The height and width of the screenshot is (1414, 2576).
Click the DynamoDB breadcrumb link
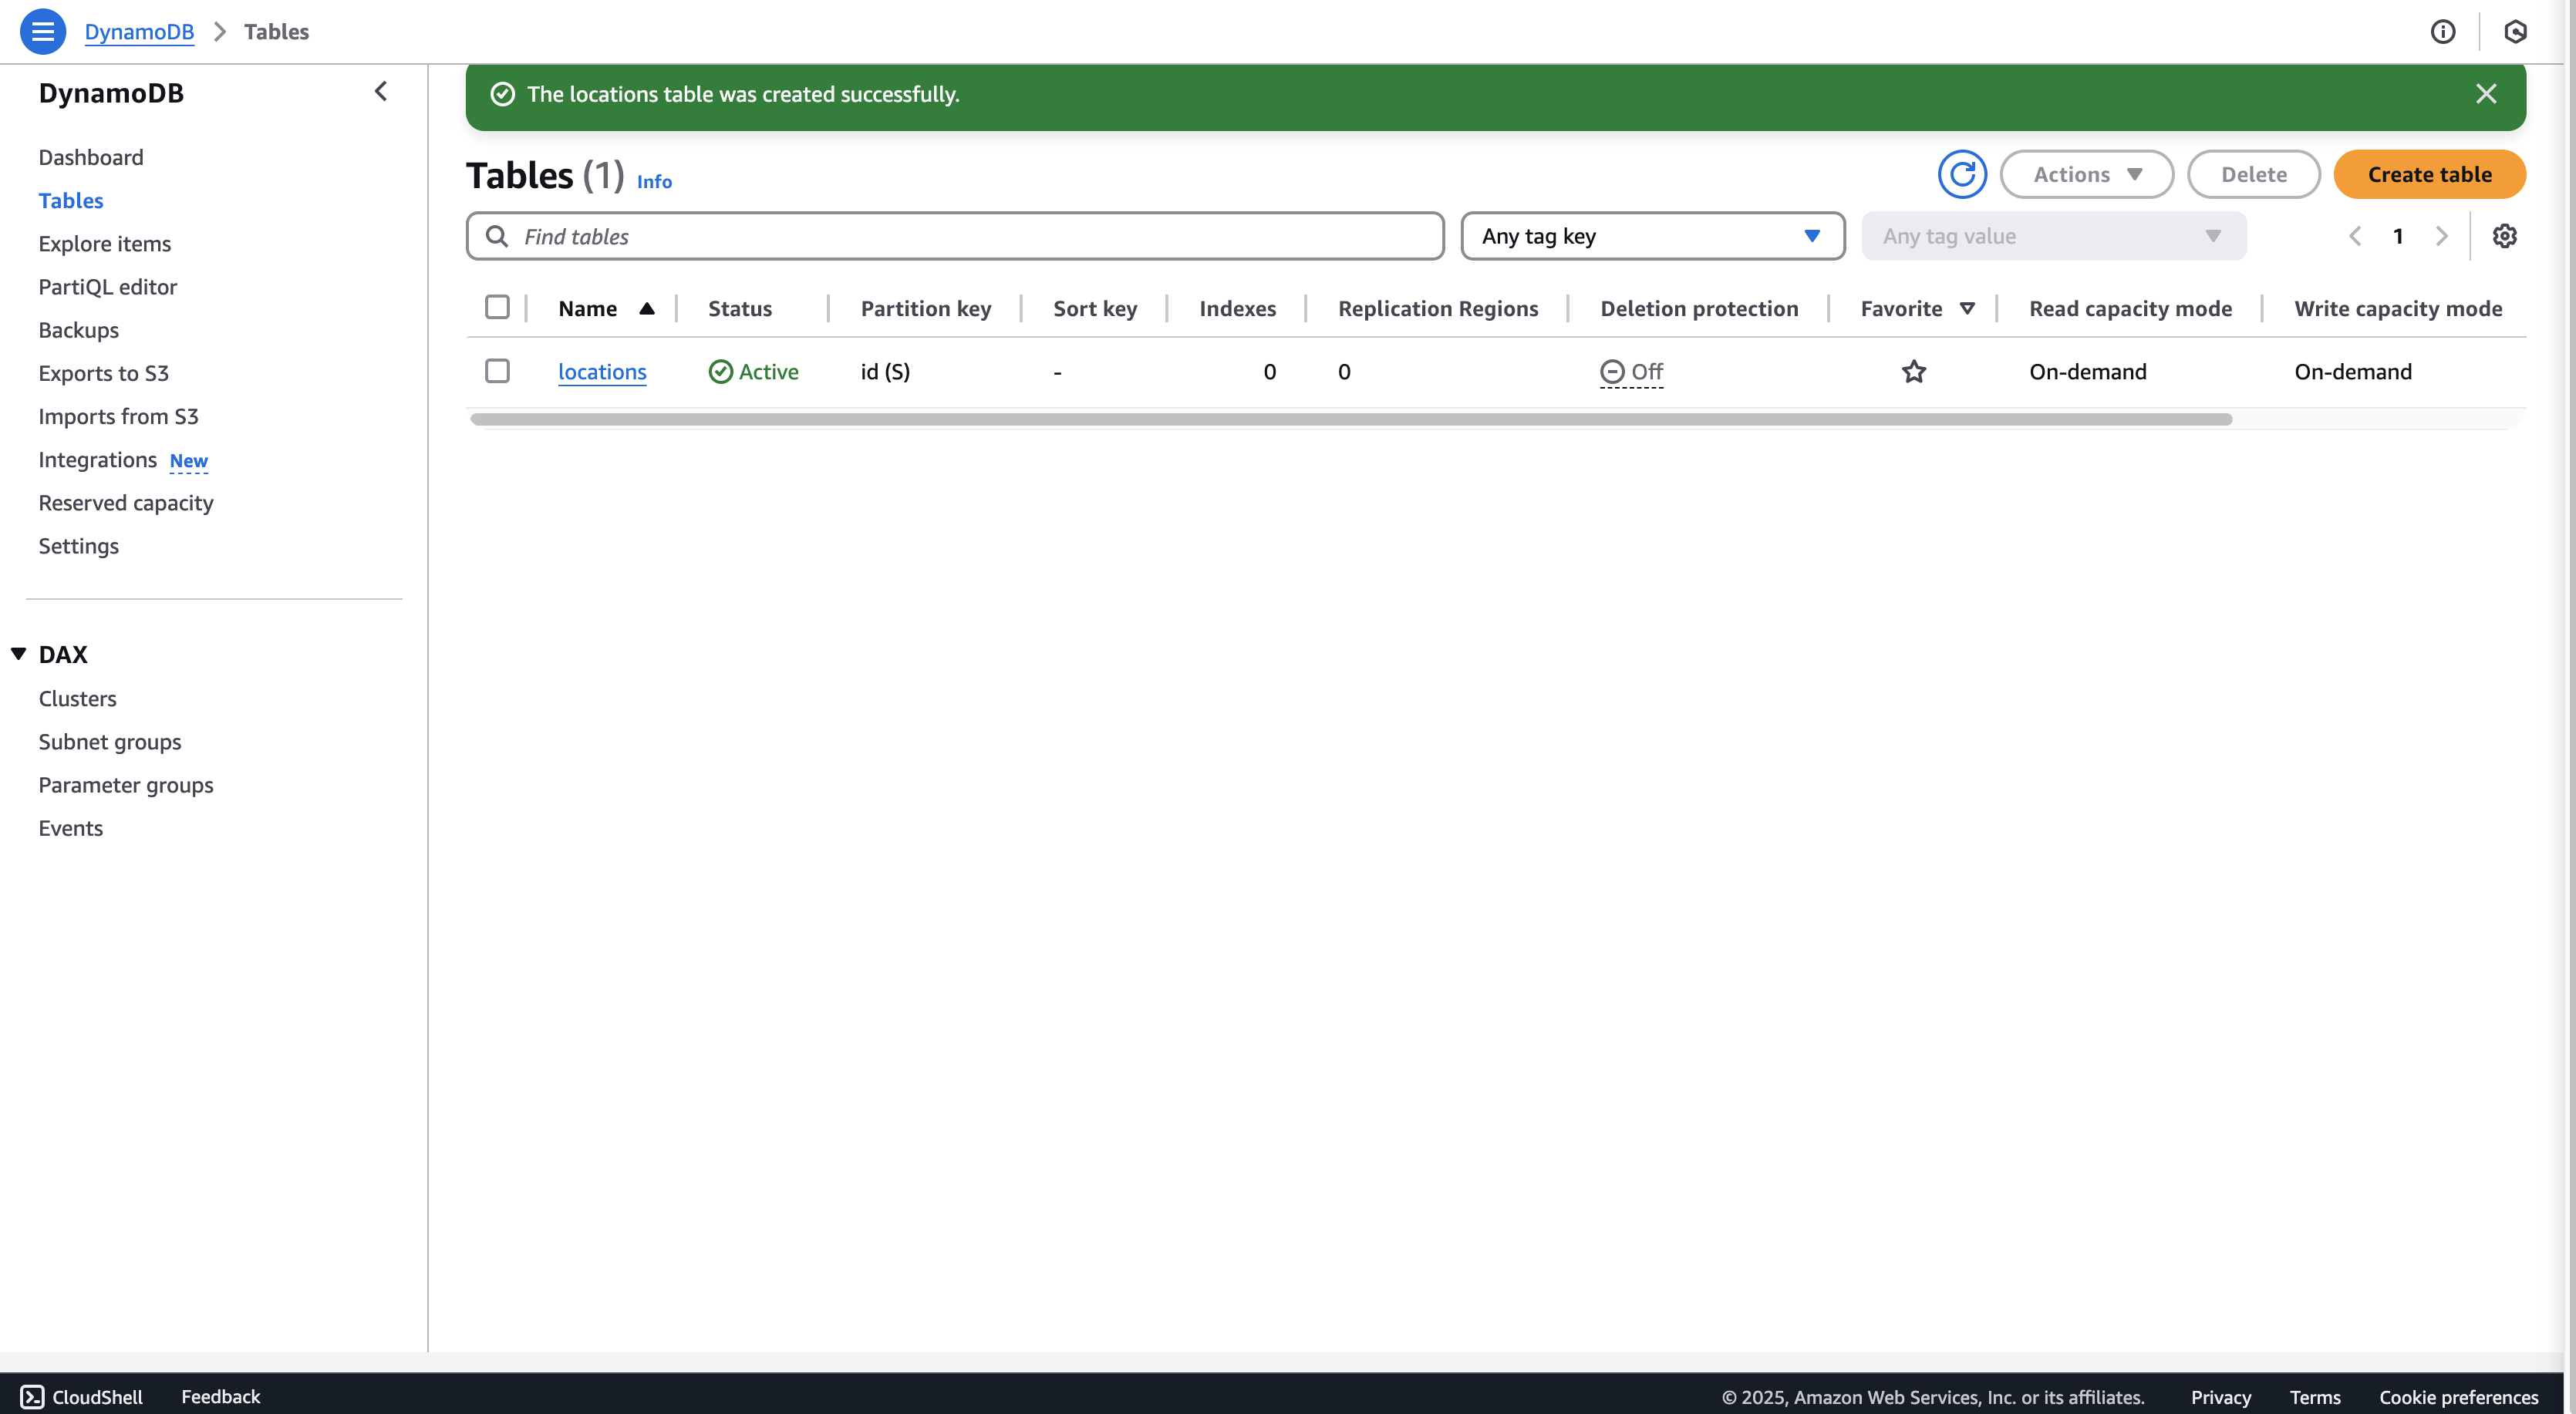(x=139, y=32)
